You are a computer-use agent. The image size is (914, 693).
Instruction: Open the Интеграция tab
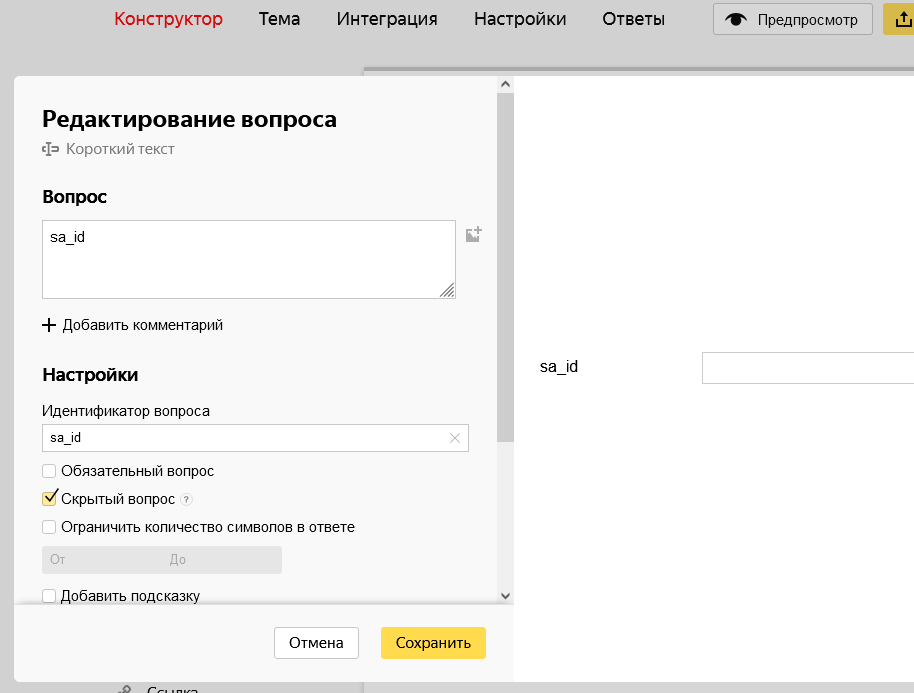pyautogui.click(x=387, y=18)
